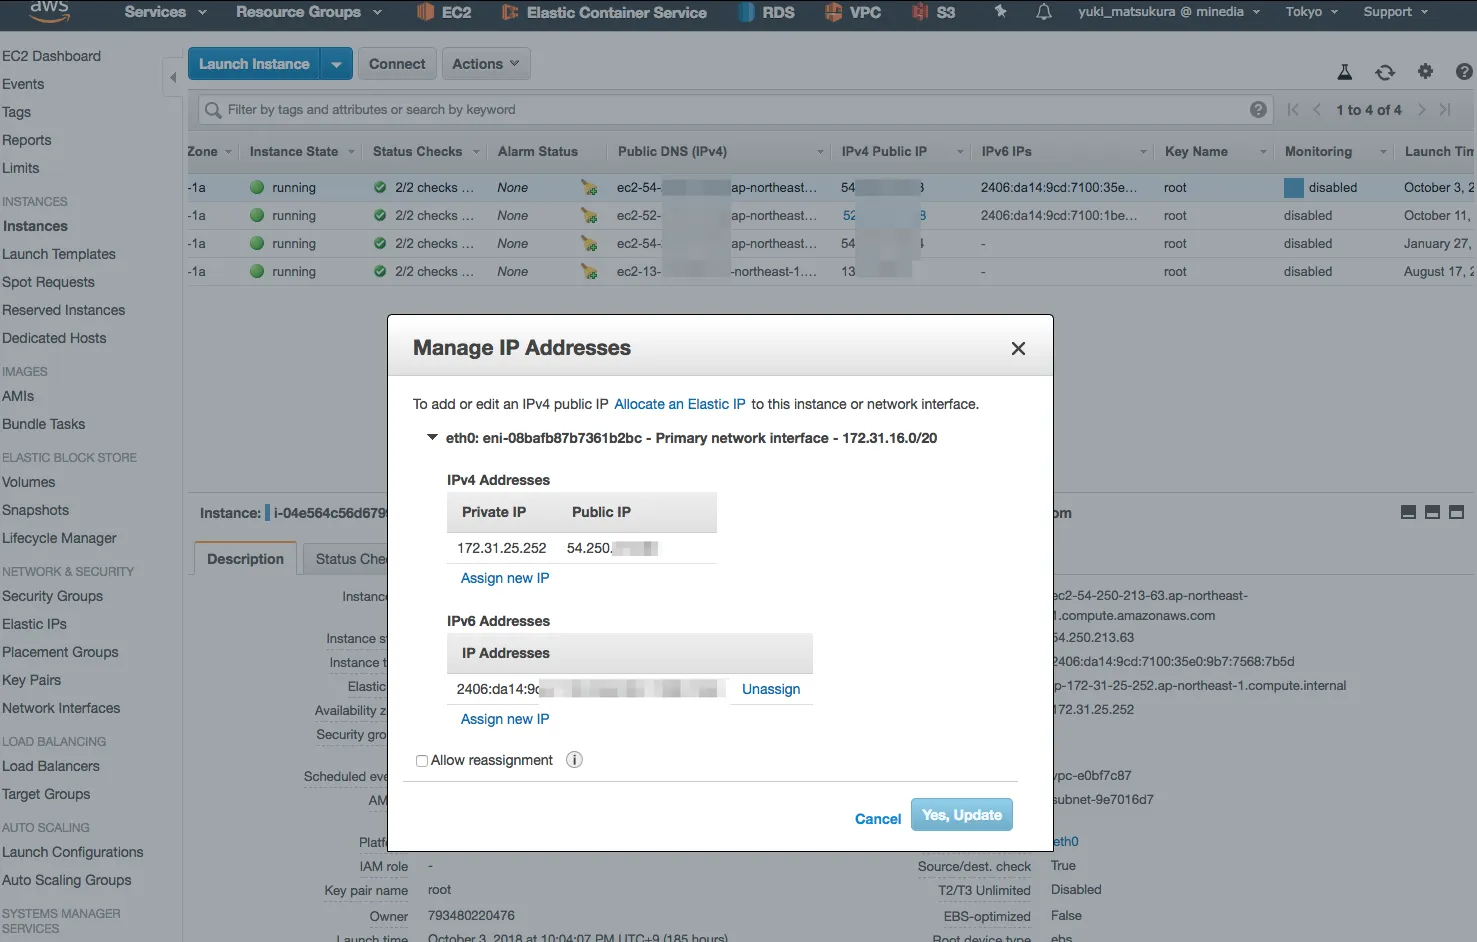Click the search help question mark icon

(x=1258, y=110)
